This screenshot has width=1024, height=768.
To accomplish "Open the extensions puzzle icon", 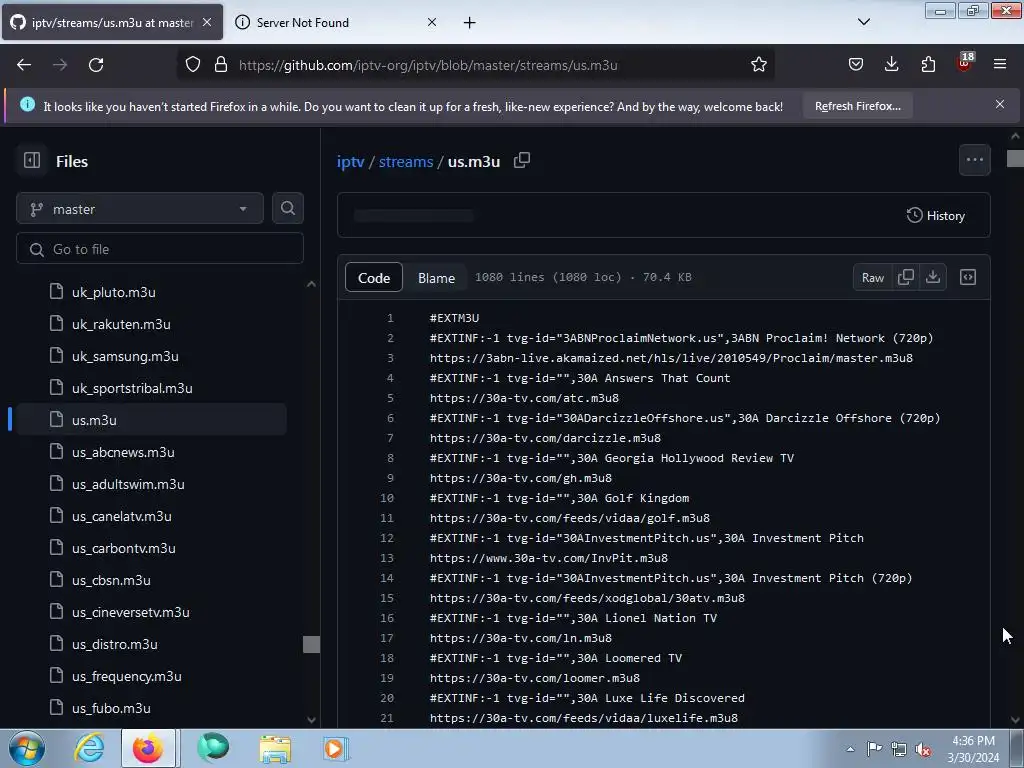I will 928,65.
